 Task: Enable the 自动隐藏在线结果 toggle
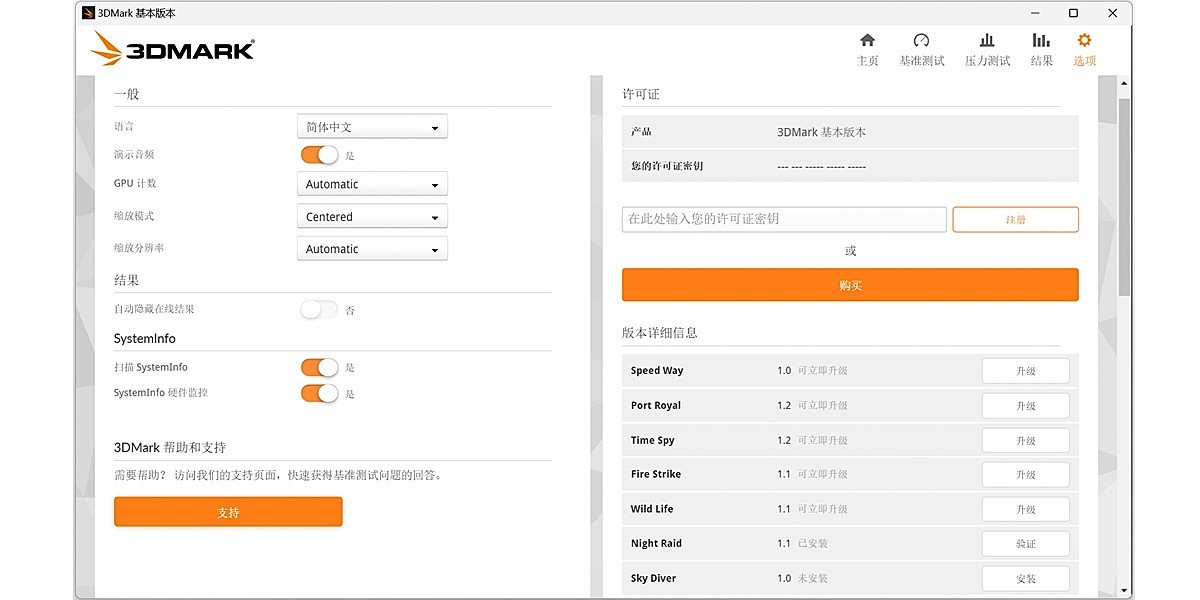pos(318,310)
